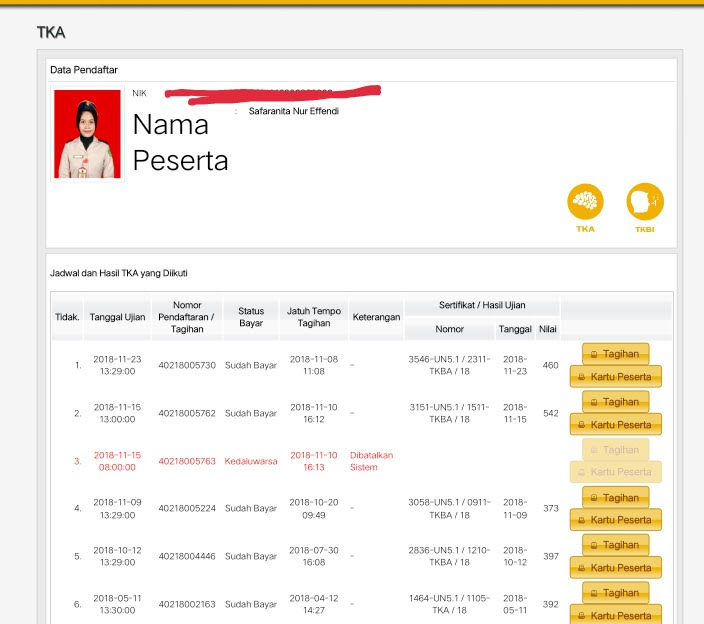Click exam date 2018-11-23 13:29:00

(x=117, y=365)
